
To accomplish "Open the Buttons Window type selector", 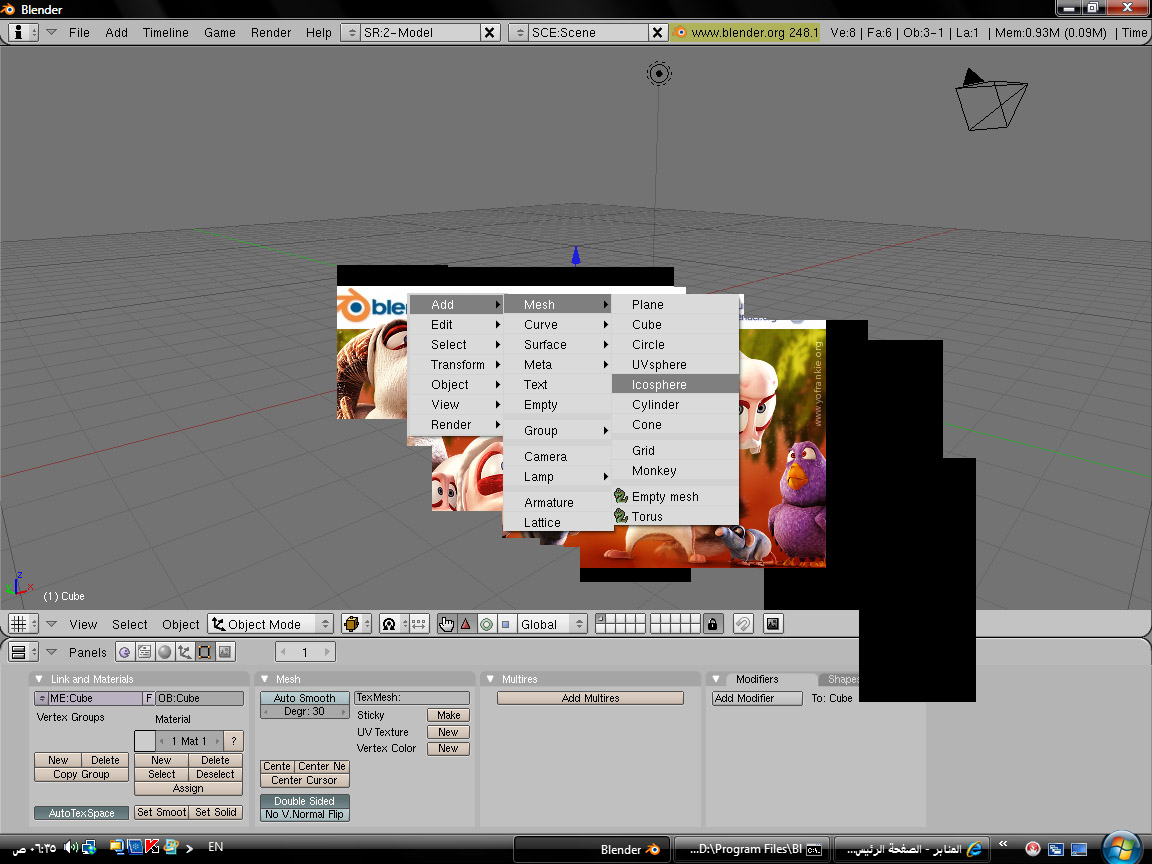I will [x=23, y=652].
